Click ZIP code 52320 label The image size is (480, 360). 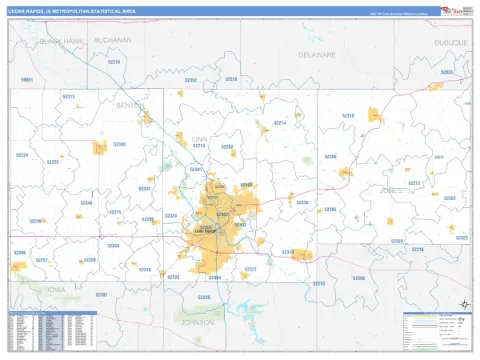[x=397, y=241]
